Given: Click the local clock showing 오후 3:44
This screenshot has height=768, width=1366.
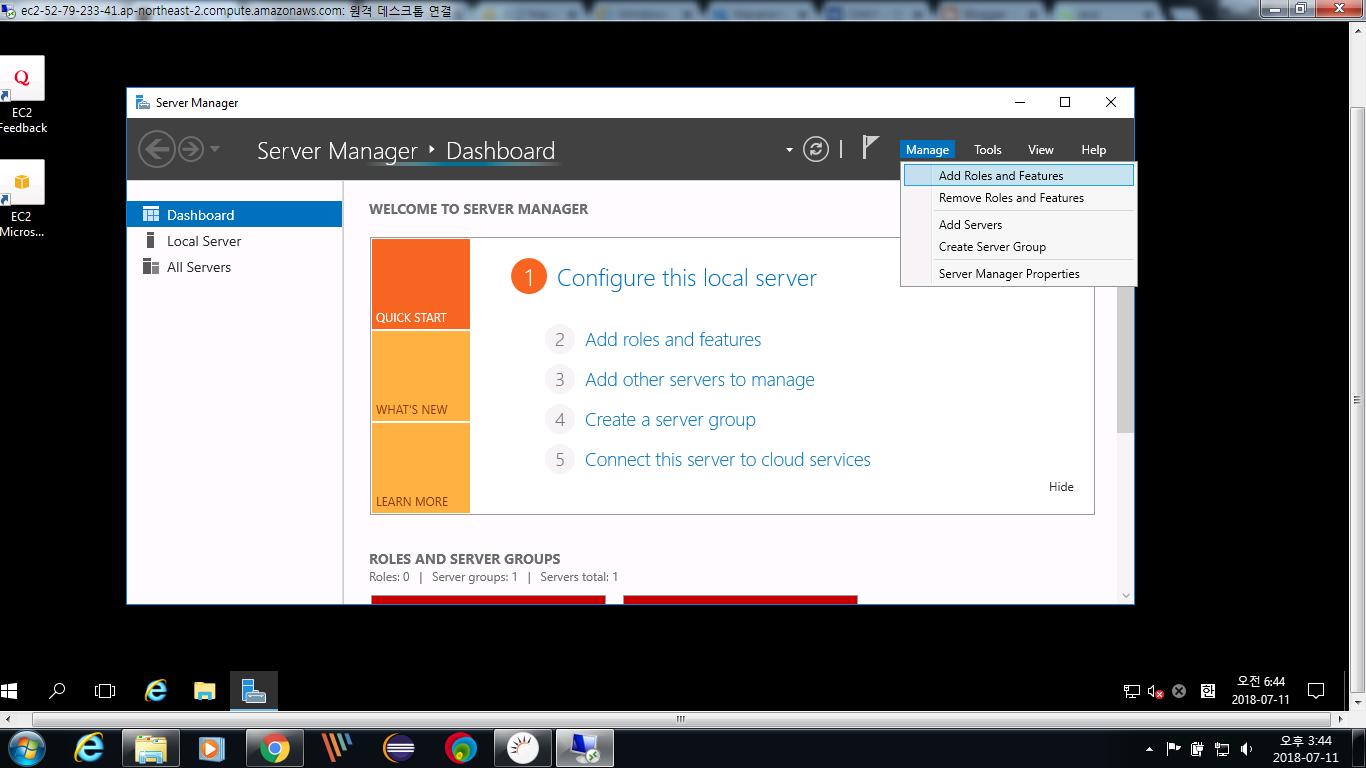Looking at the screenshot, I should (x=1306, y=749).
